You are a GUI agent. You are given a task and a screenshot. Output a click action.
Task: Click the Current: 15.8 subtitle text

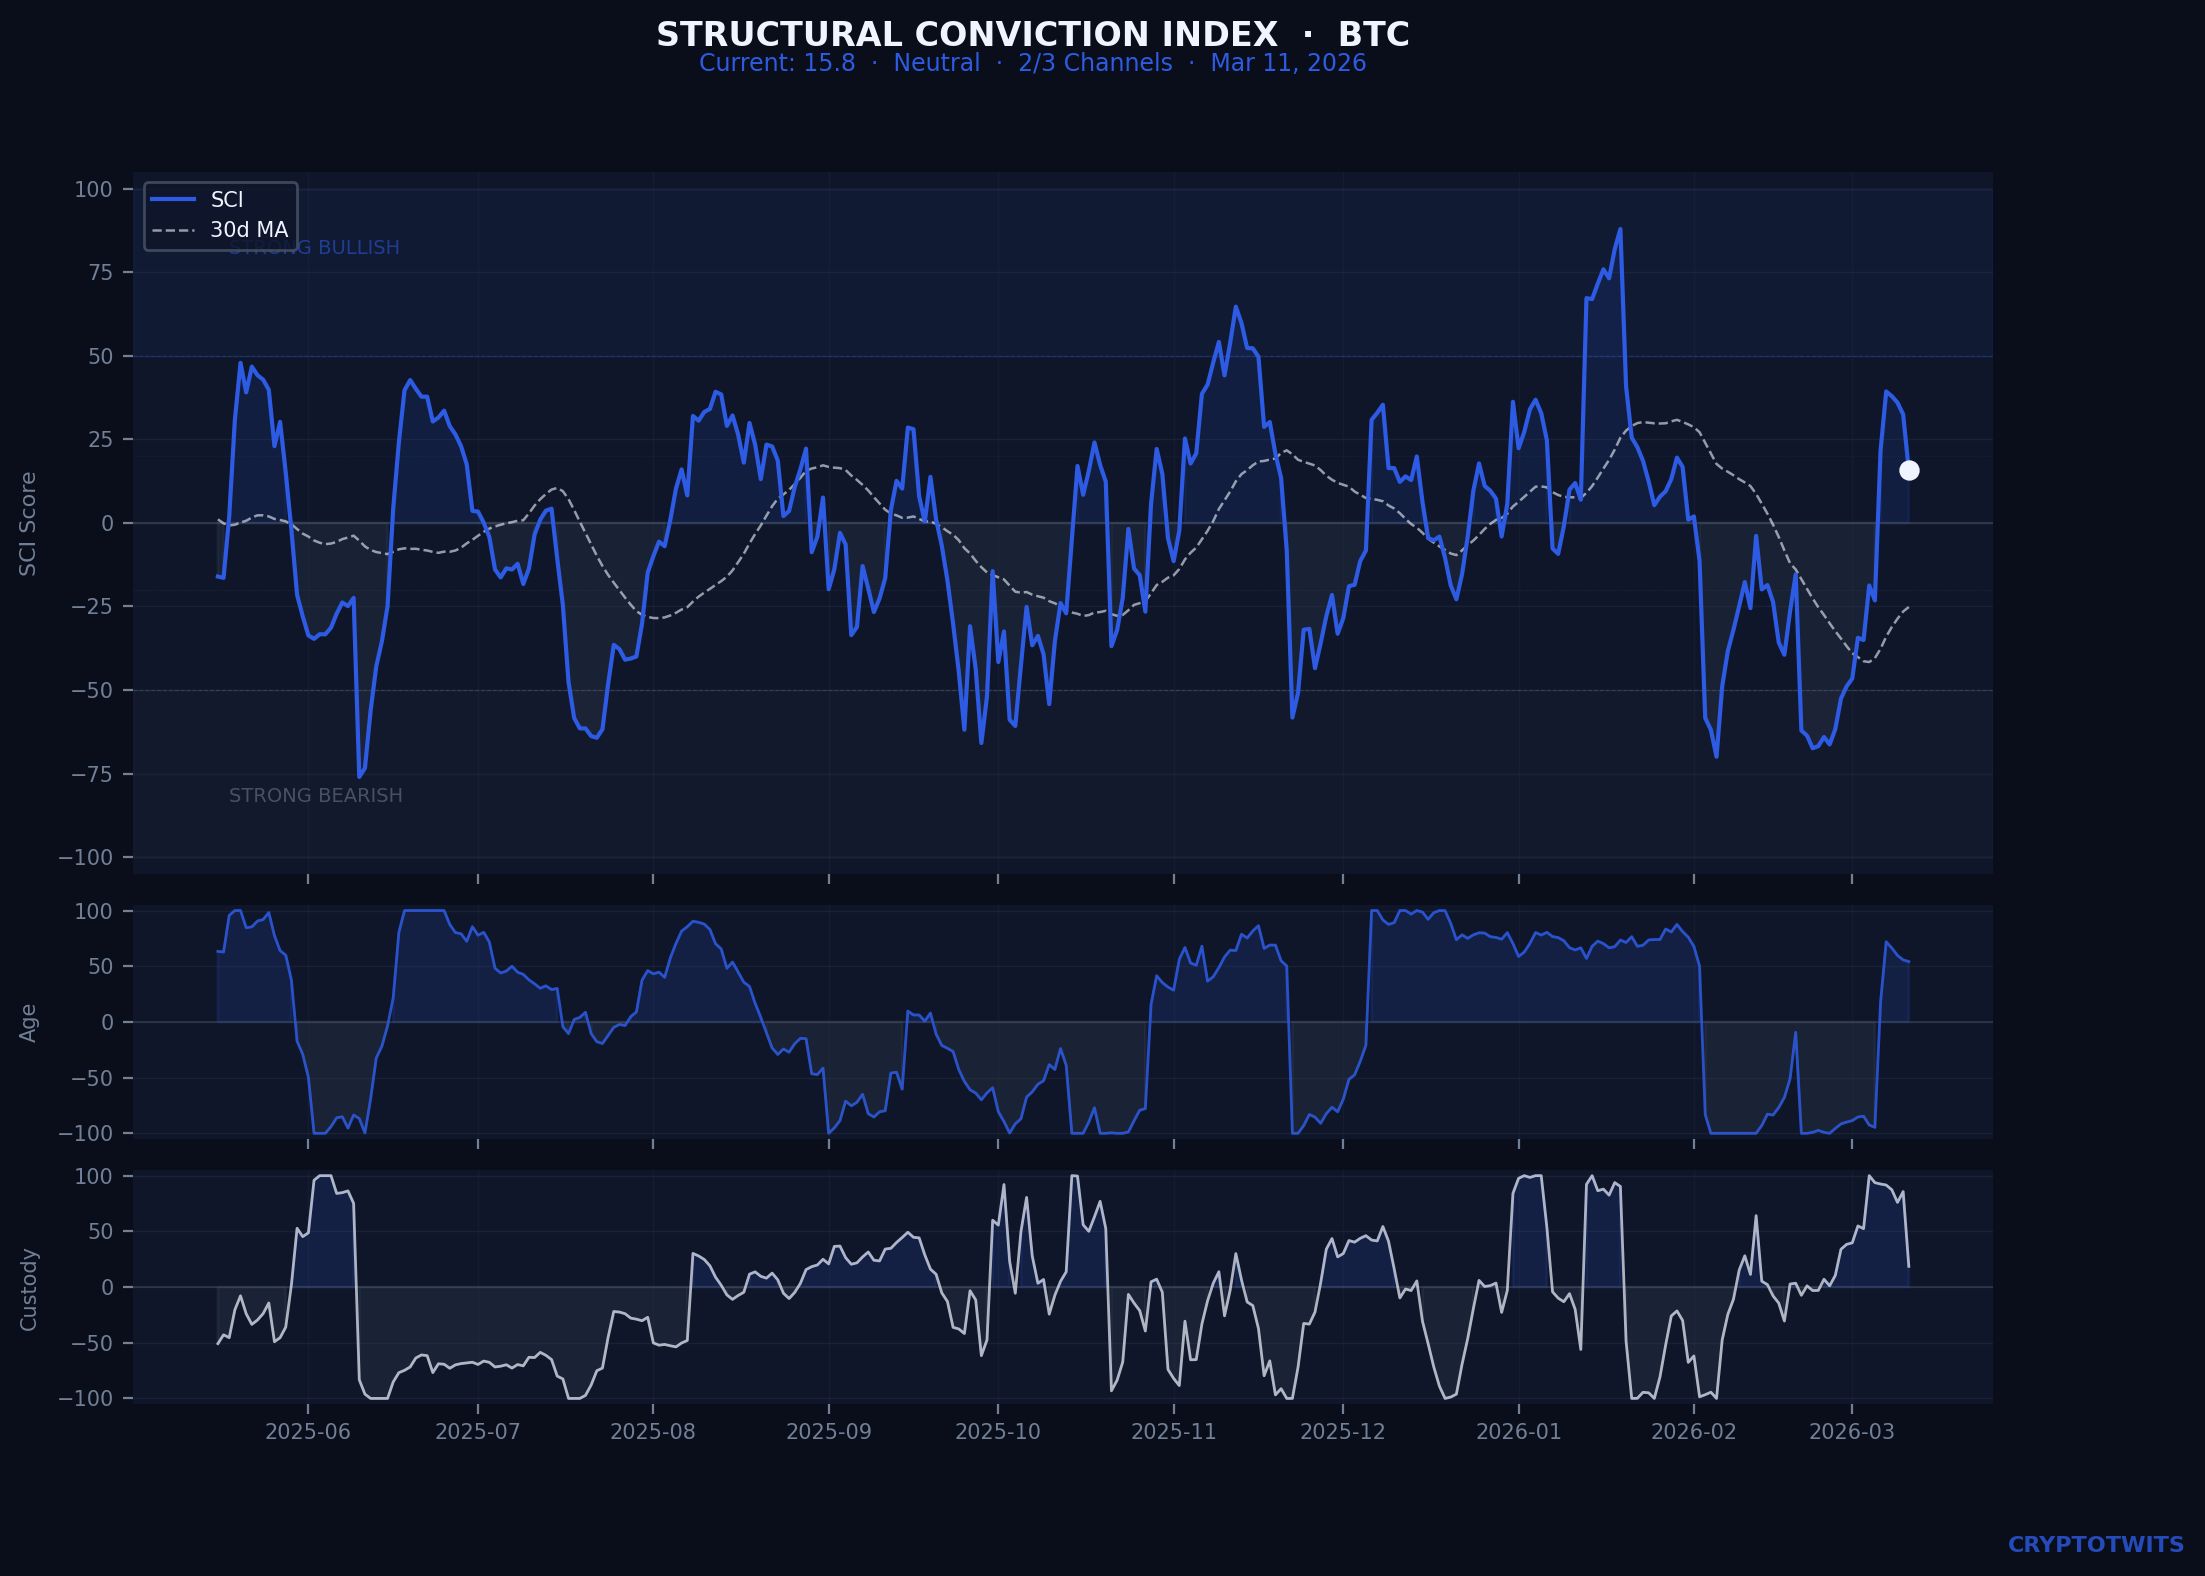click(x=776, y=63)
